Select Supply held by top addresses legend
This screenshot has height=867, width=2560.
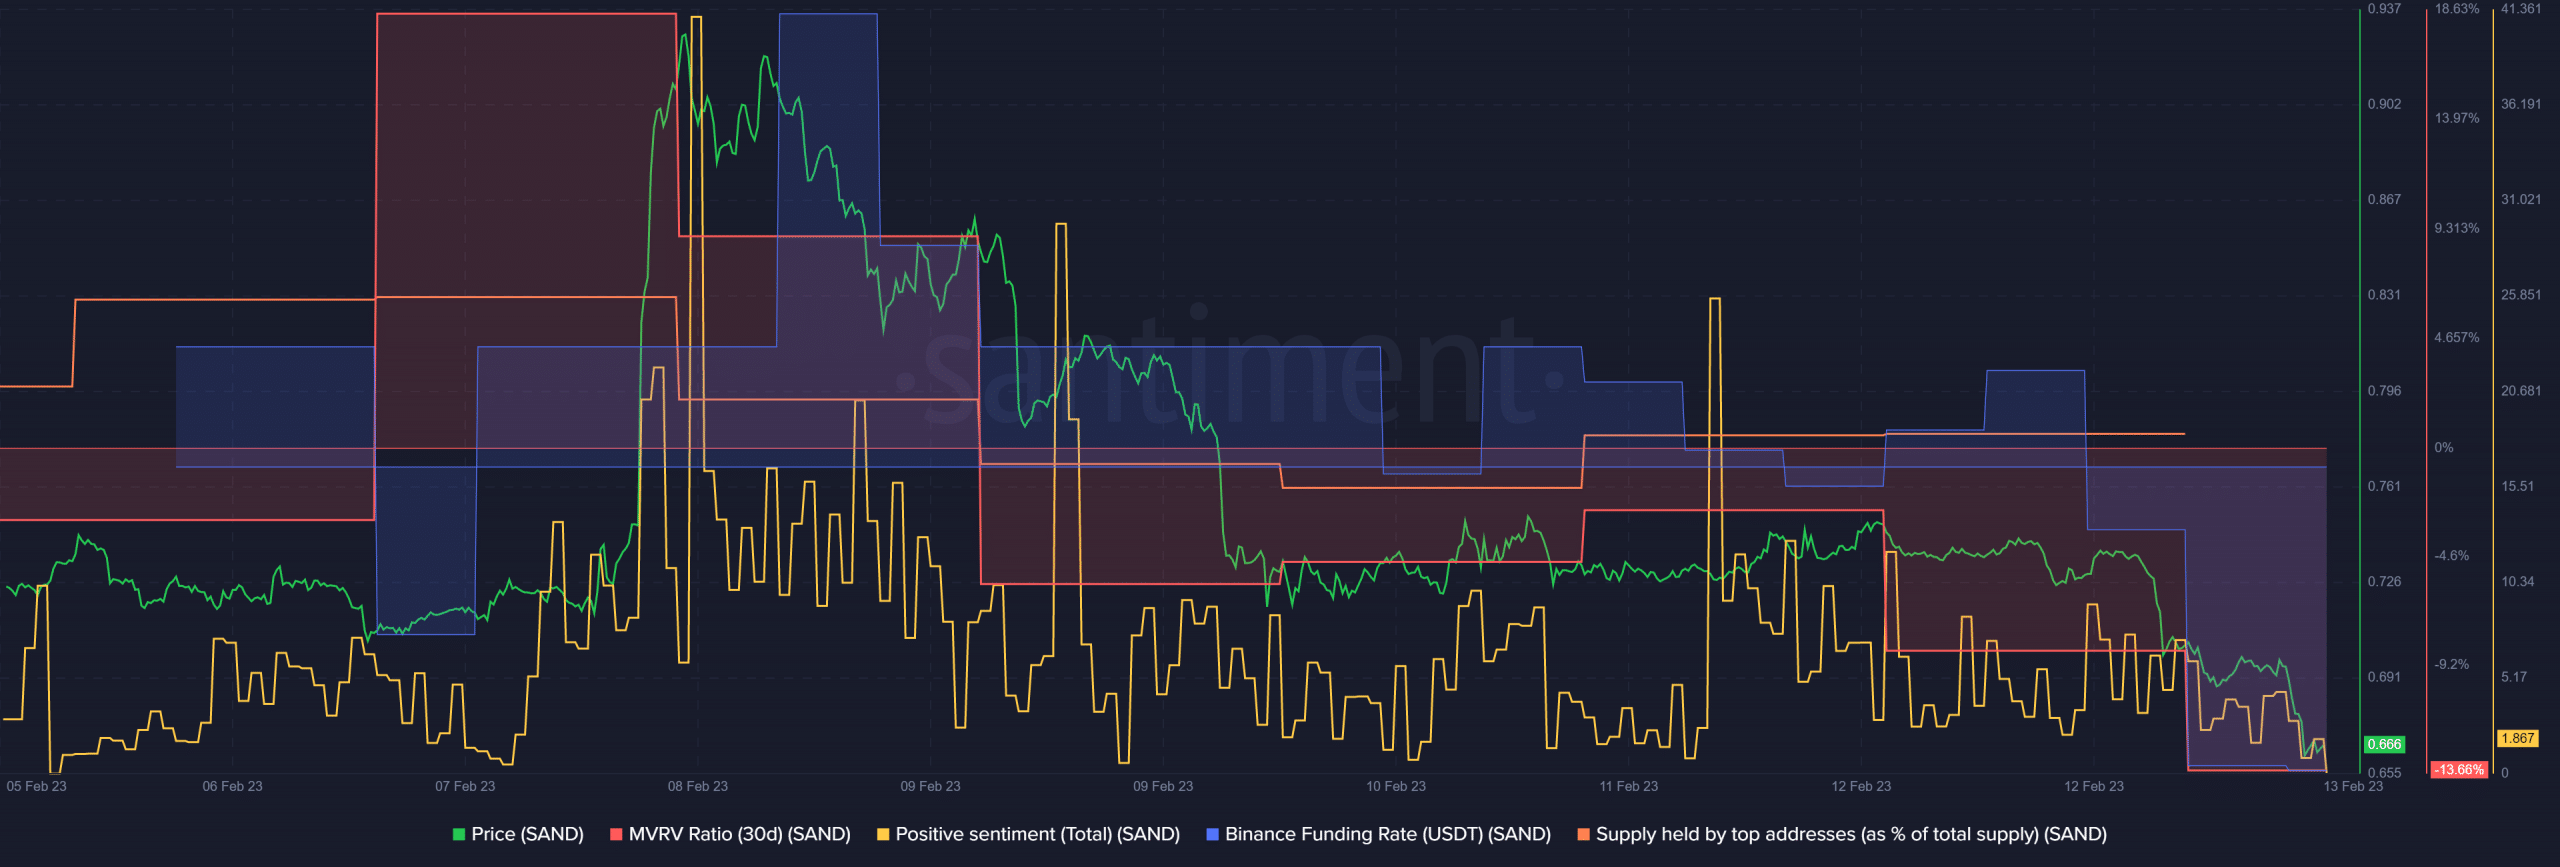point(1851,834)
